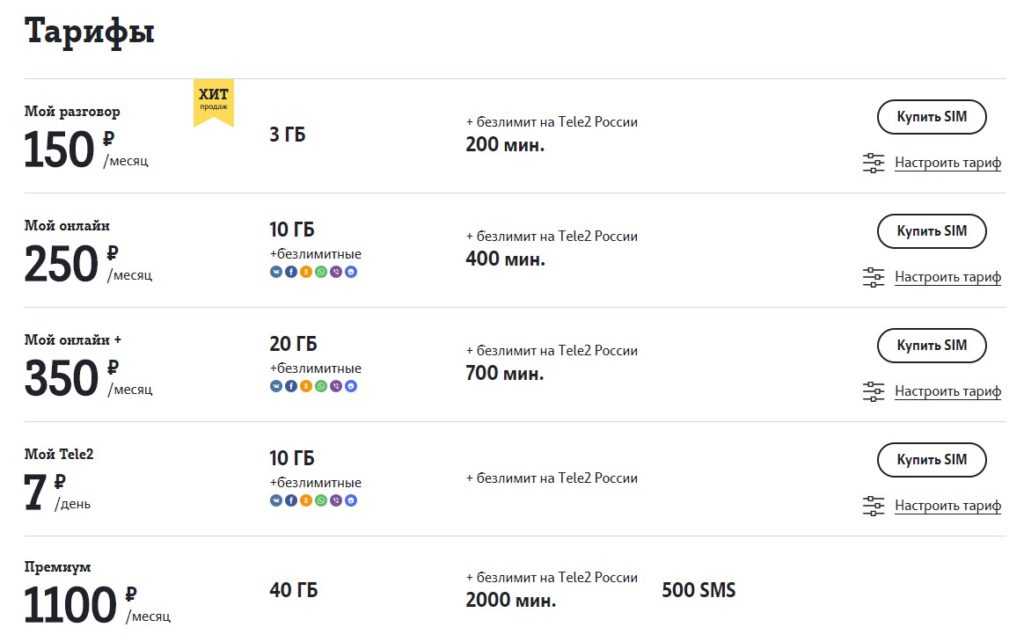This screenshot has height=642, width=1024.
Task: Buy SIM for Мой разговор 150 tariff
Action: click(931, 117)
